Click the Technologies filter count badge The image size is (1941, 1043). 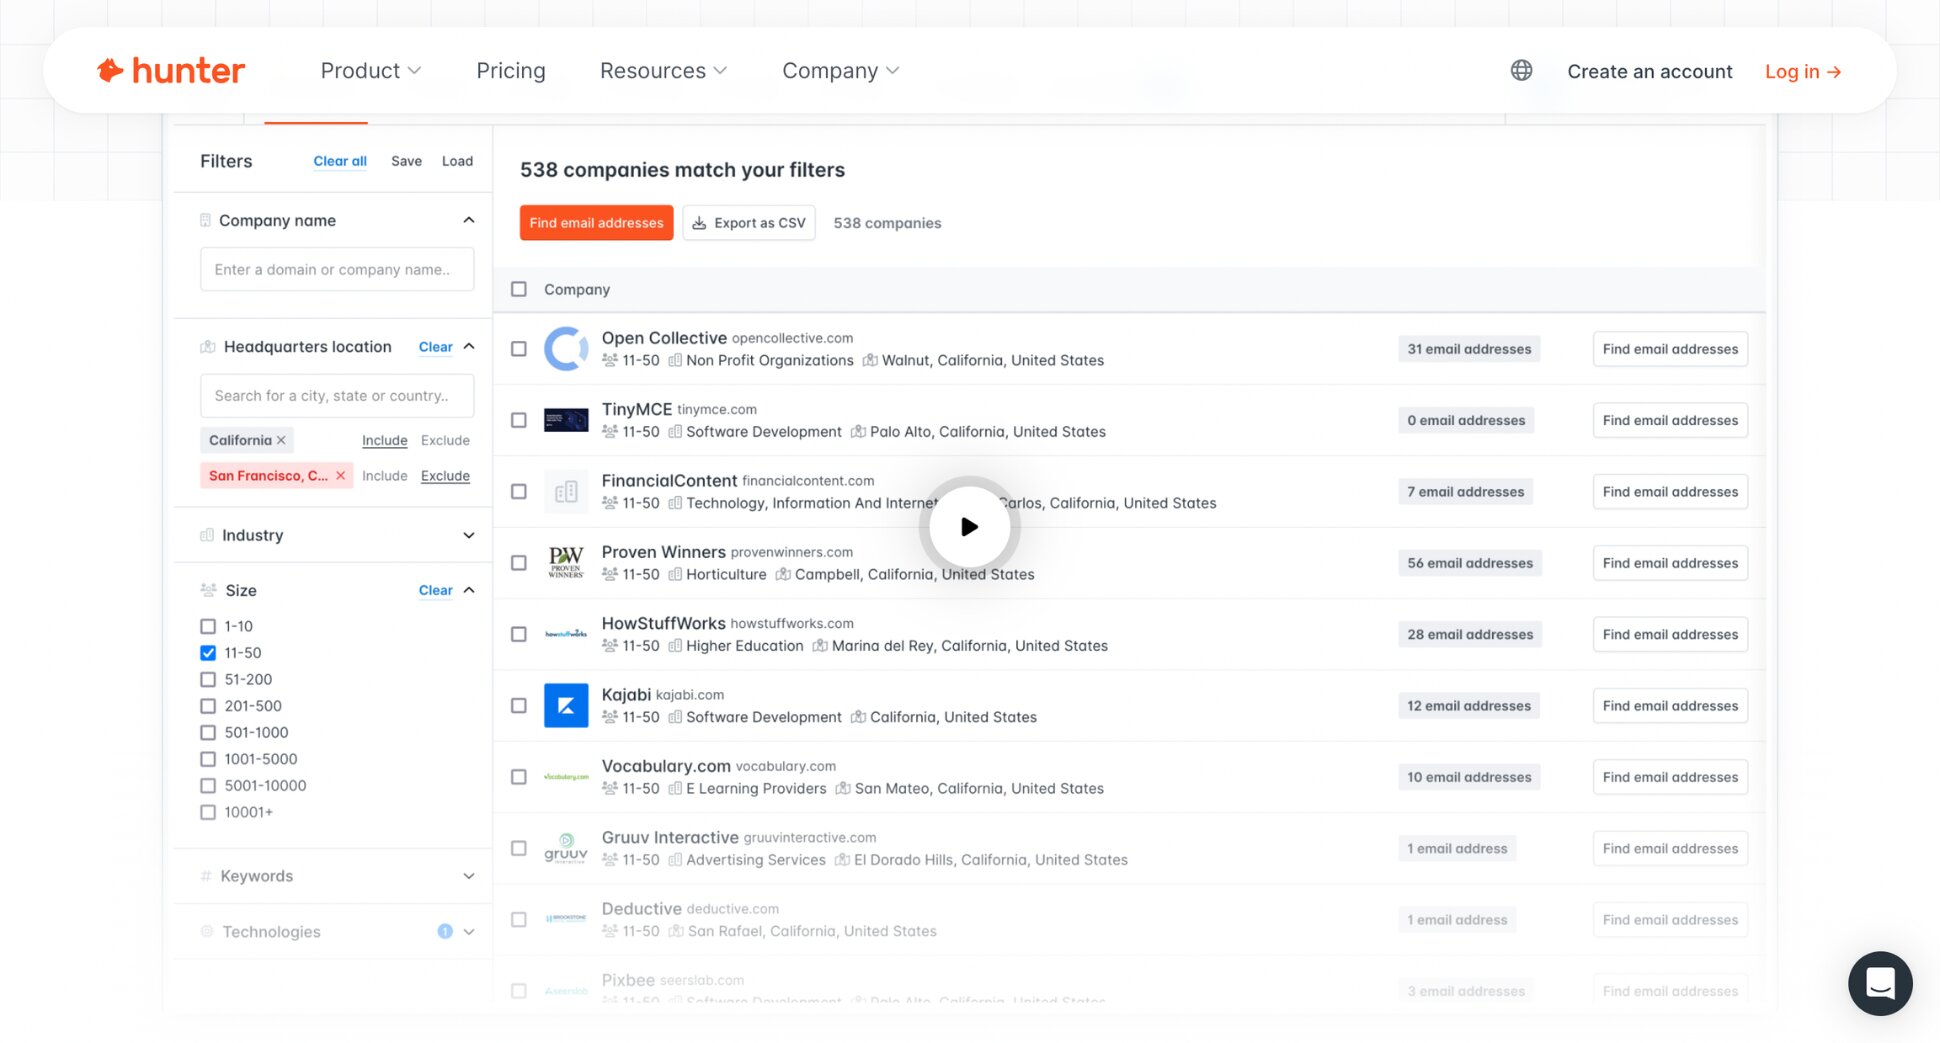[x=445, y=931]
